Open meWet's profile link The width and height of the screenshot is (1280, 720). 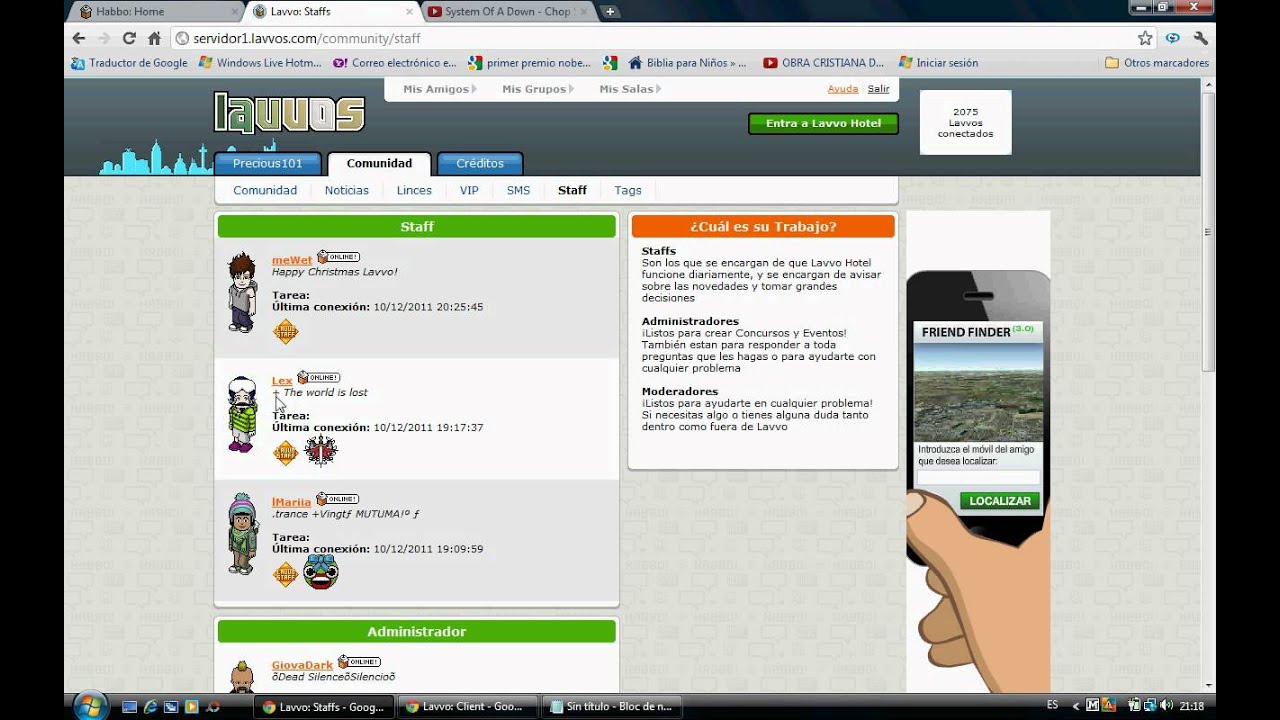coord(292,261)
